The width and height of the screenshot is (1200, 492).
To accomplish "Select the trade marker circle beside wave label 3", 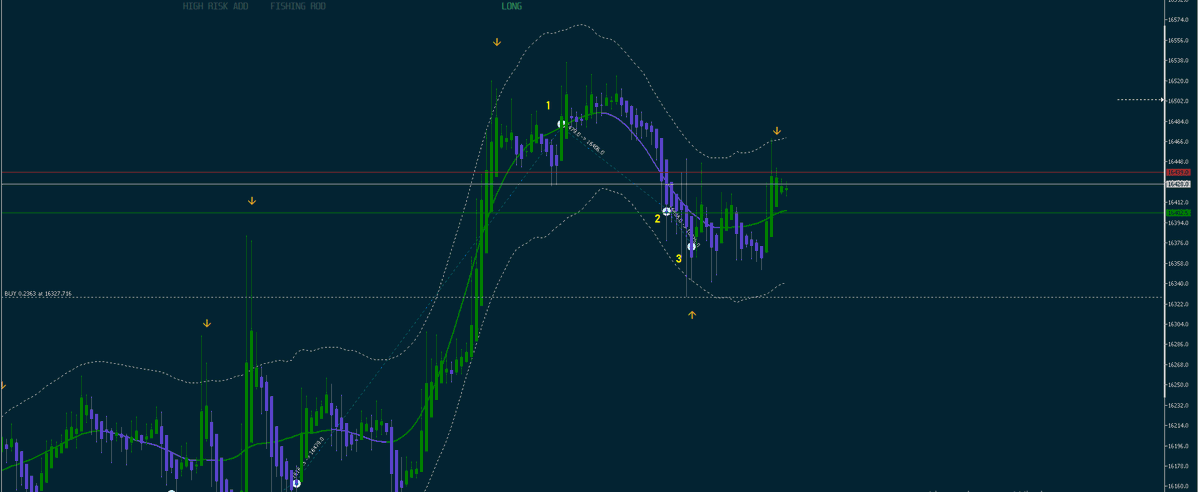I will (691, 246).
